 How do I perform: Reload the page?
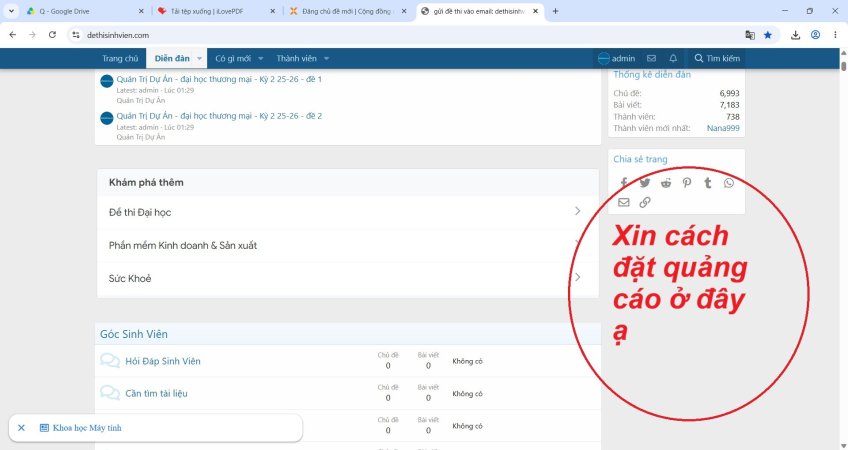tap(52, 35)
